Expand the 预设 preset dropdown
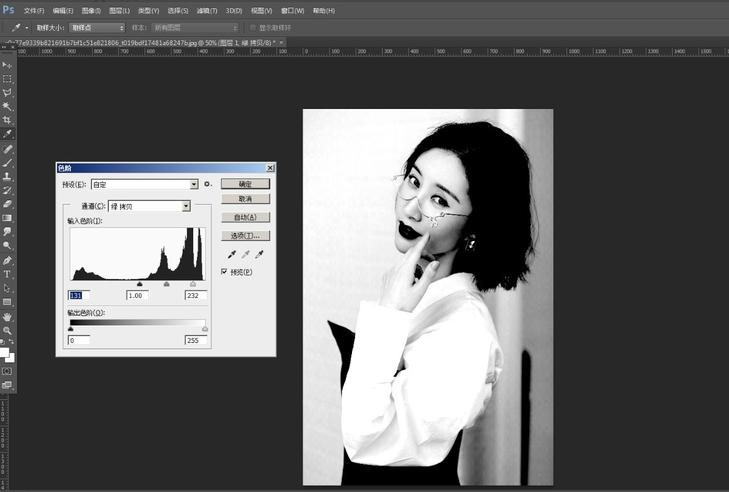Viewport: 729px width, 492px height. pos(194,185)
